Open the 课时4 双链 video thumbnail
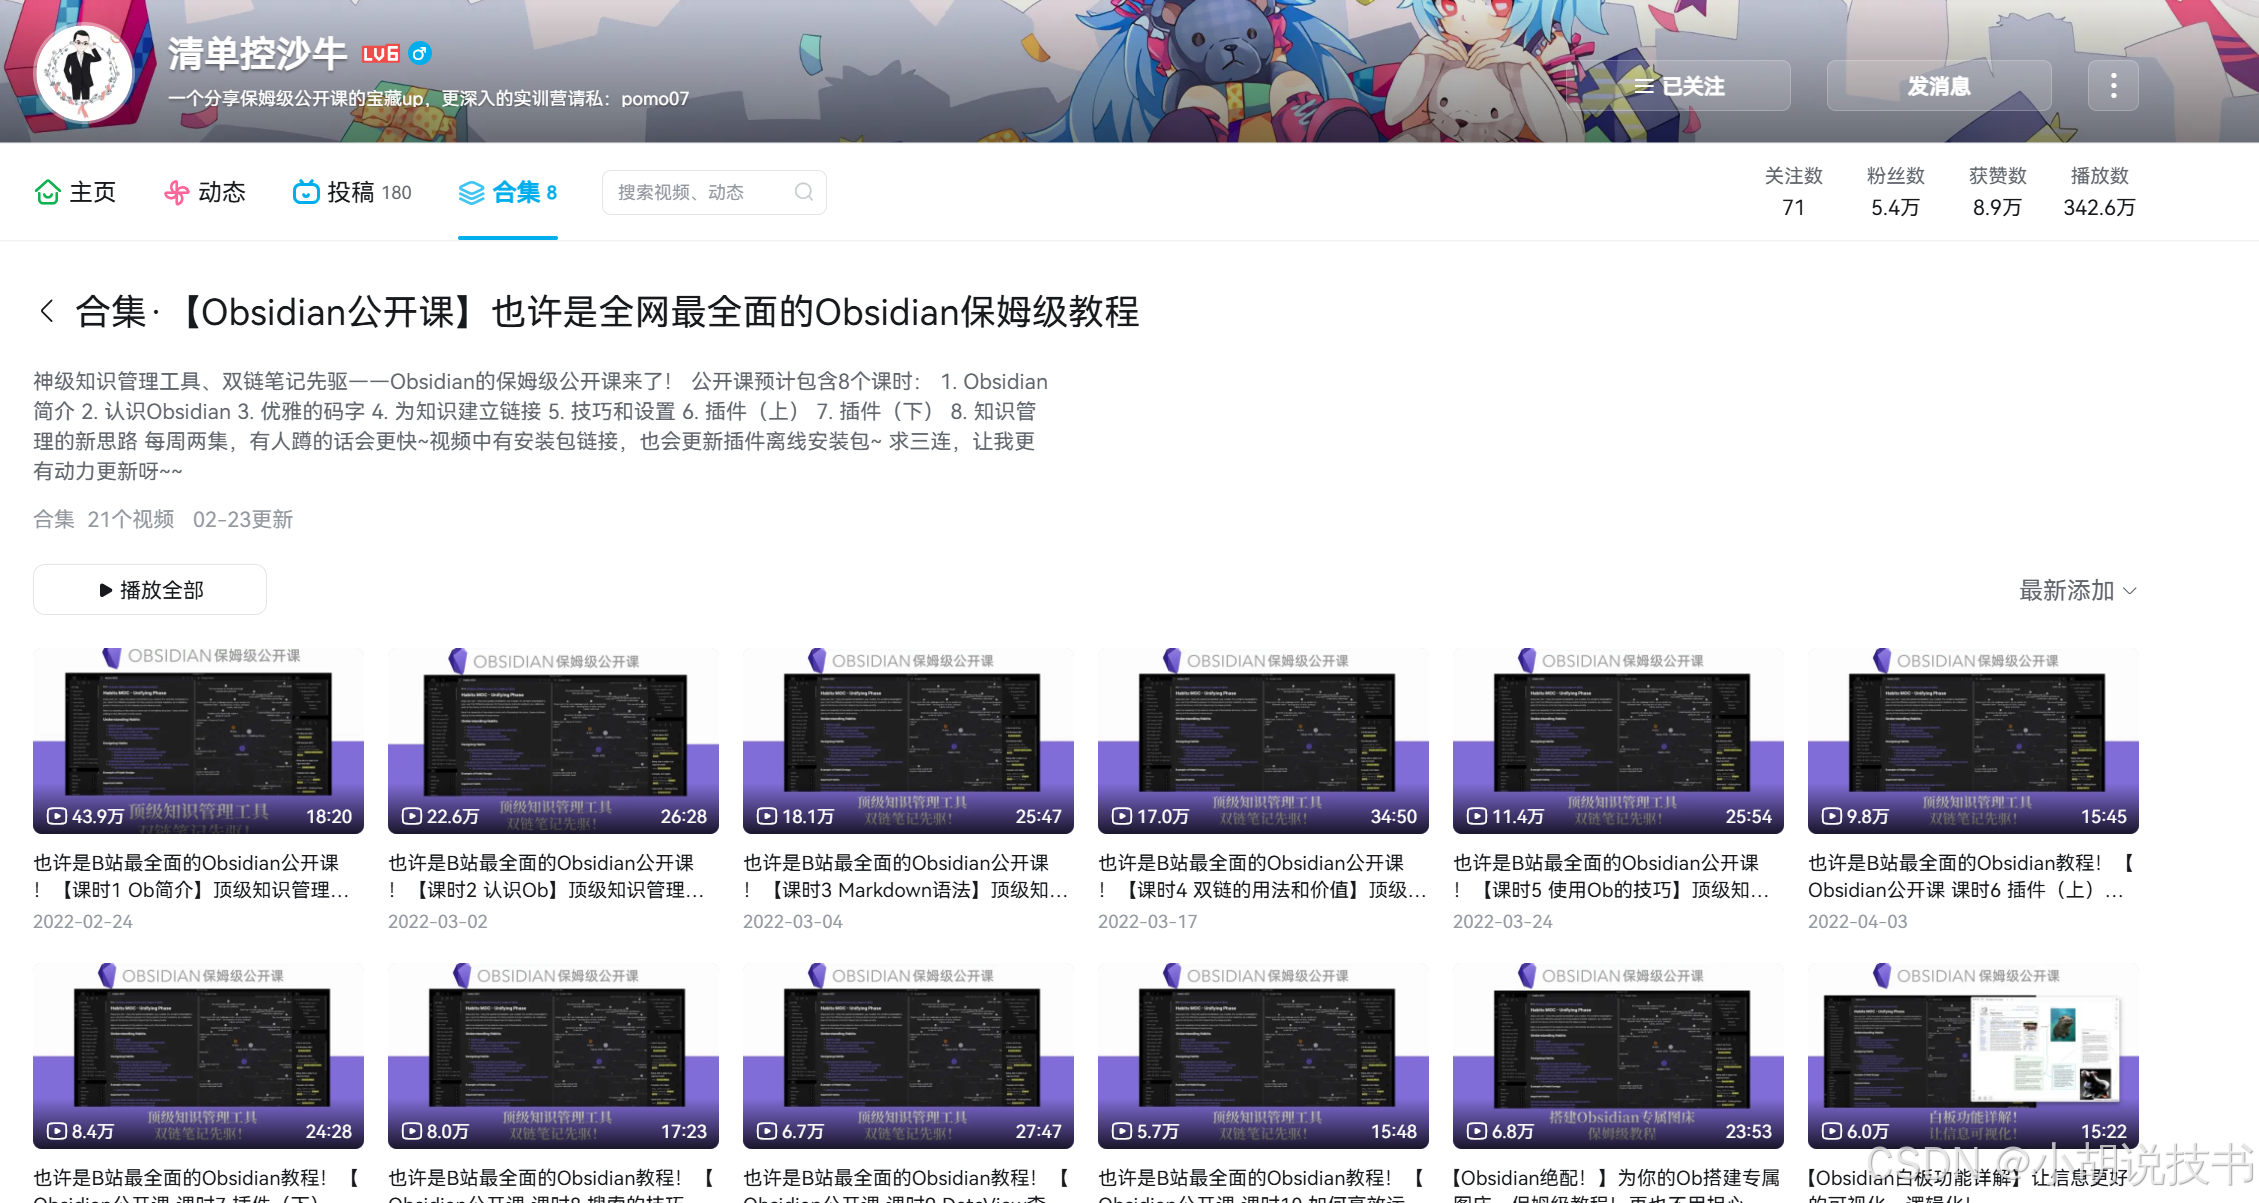2259x1203 pixels. [1263, 740]
